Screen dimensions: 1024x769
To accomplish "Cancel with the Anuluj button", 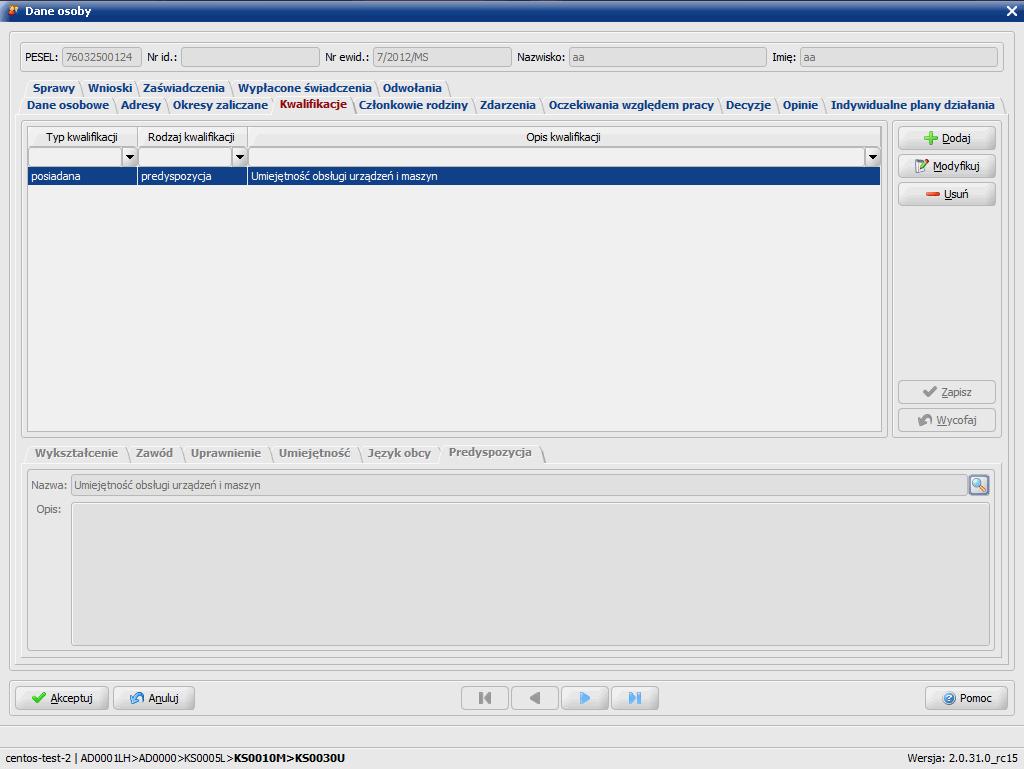I will pos(154,698).
